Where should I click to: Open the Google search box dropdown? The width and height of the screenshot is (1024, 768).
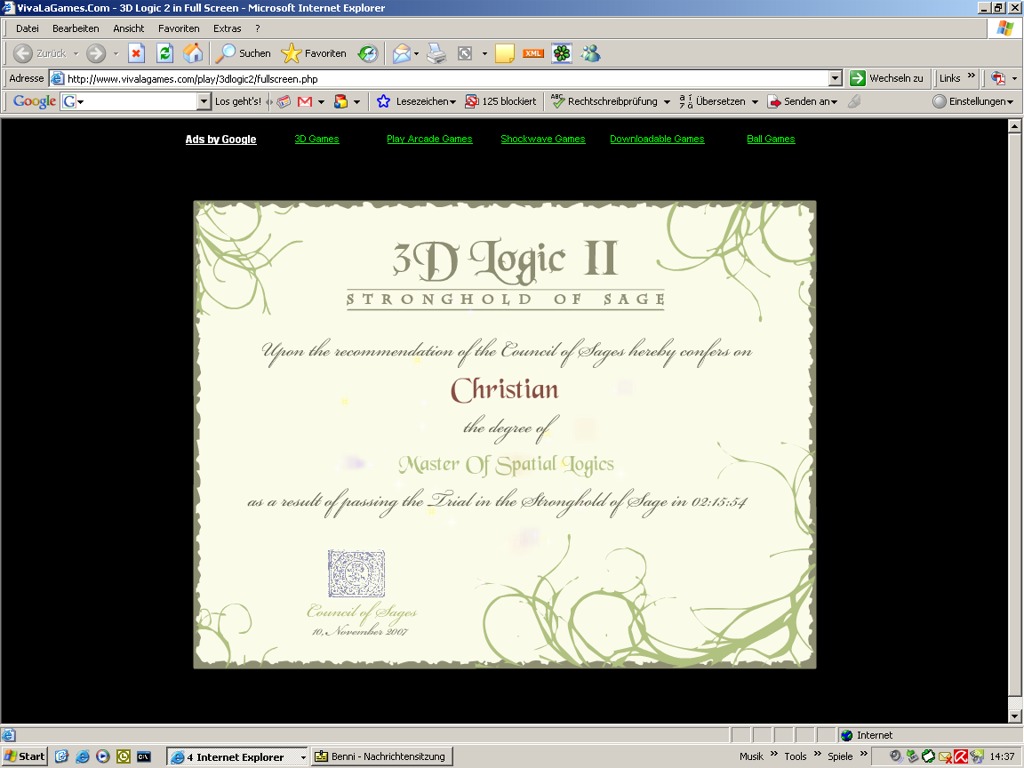[x=204, y=101]
